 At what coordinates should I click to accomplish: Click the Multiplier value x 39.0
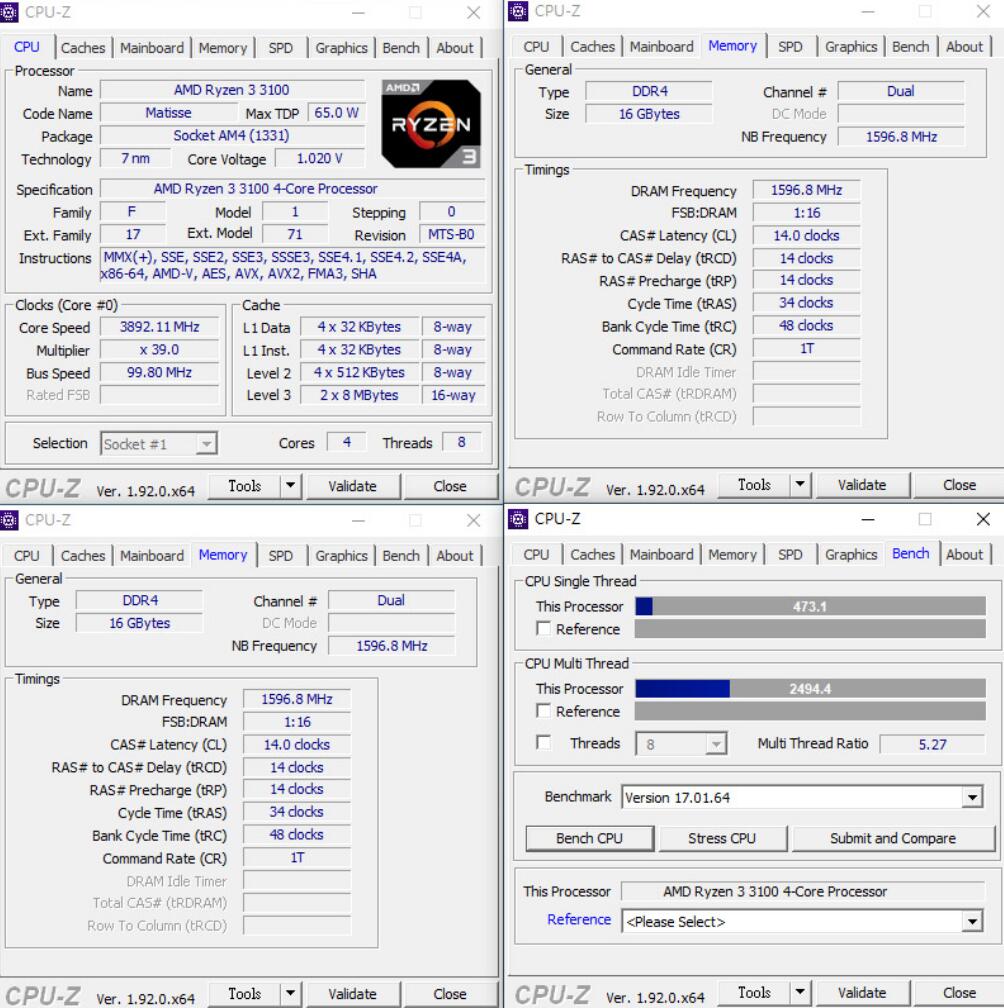[x=159, y=350]
